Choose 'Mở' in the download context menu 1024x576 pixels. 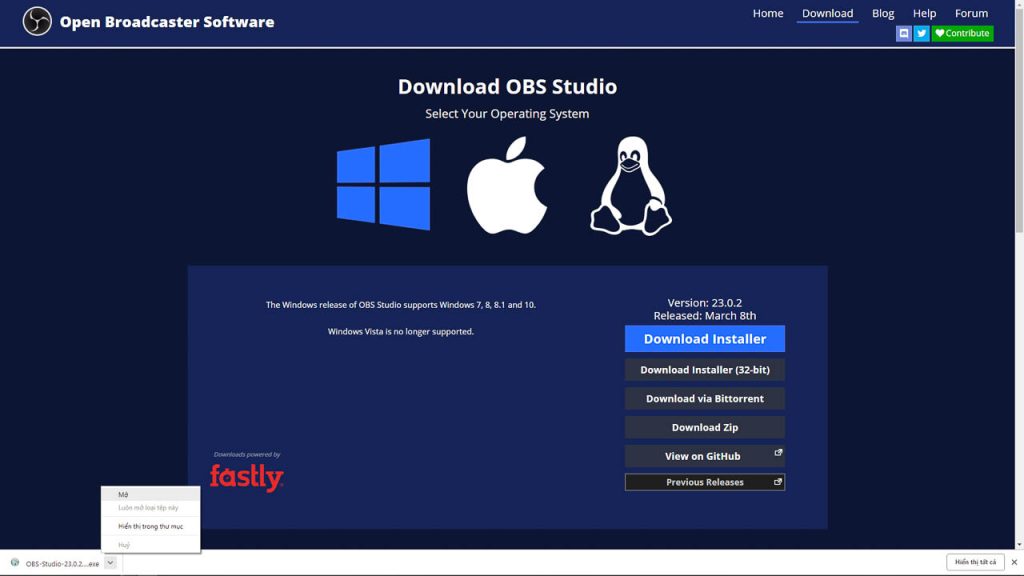[151, 494]
